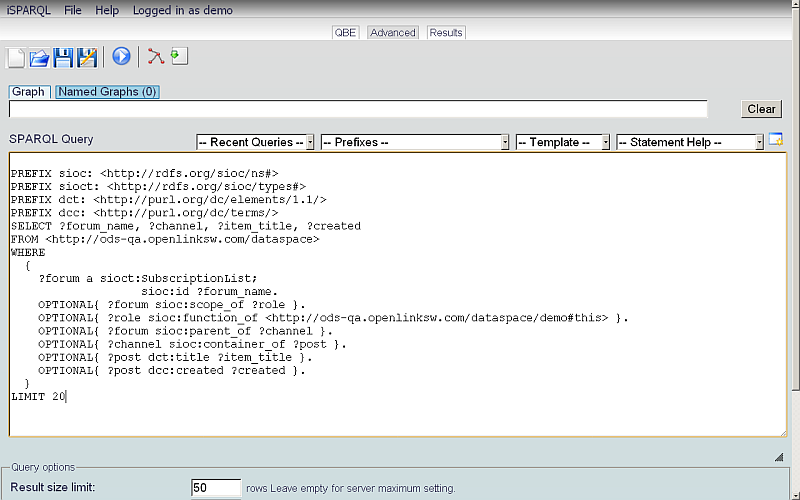Select the Graph tab
Screen dimensions: 800x500
29,92
